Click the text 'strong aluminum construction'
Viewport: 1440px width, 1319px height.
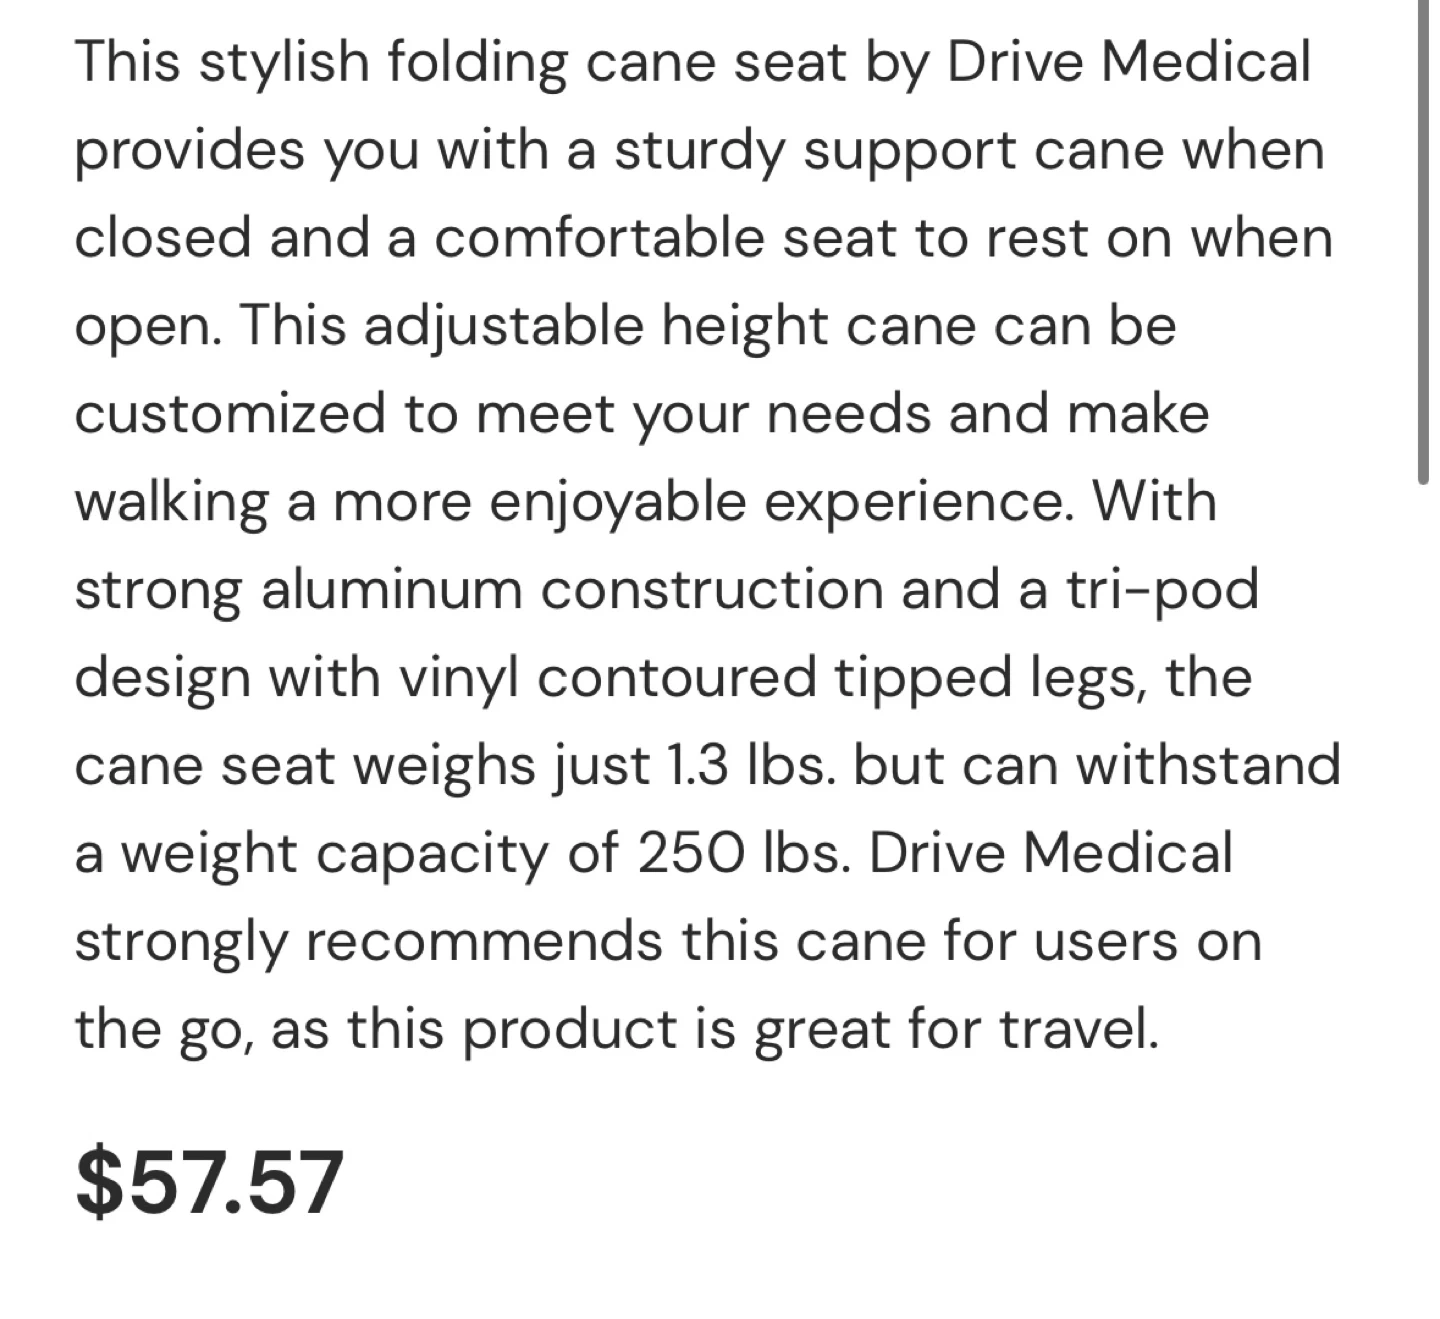pyautogui.click(x=479, y=590)
